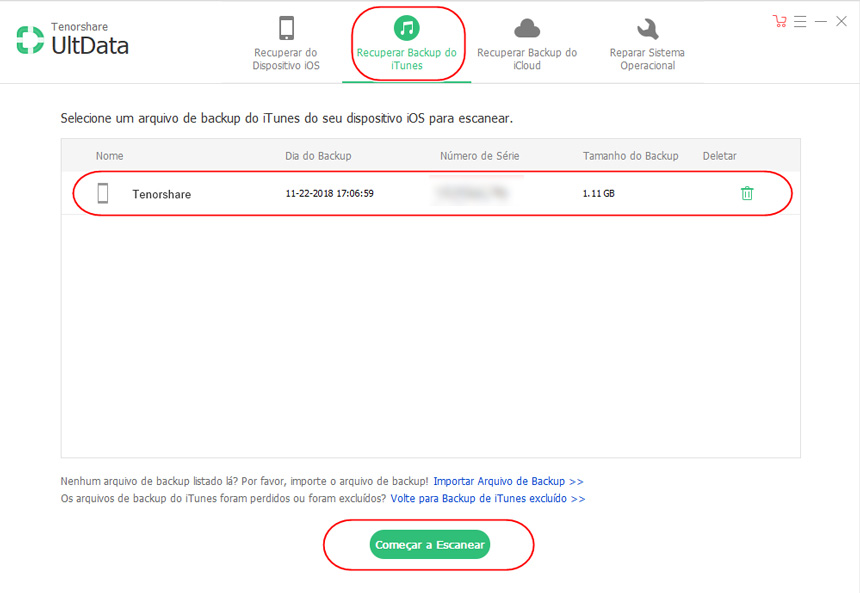Click the Nome column header

110,156
